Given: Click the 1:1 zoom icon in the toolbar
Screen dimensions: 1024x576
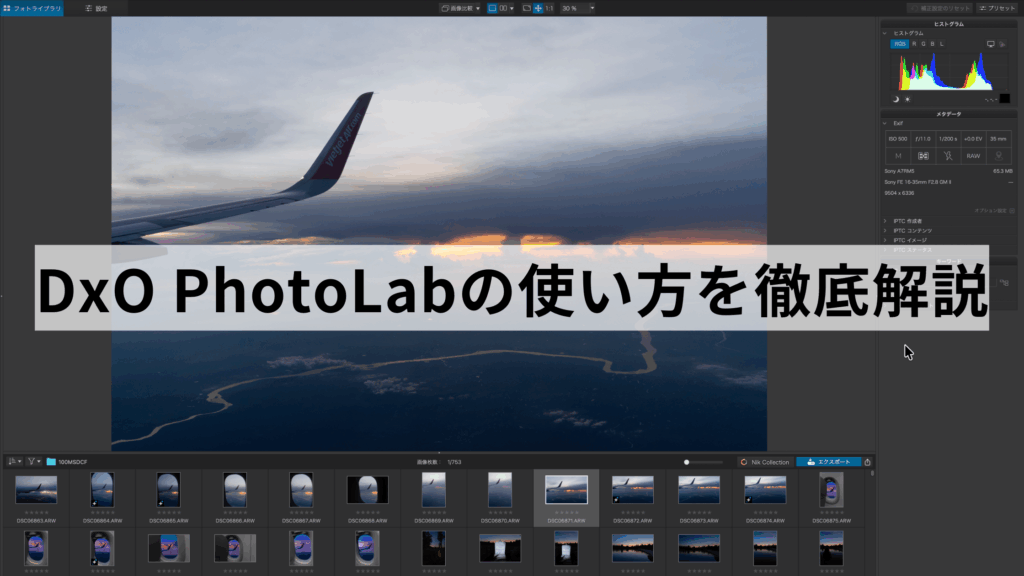Looking at the screenshot, I should pos(548,8).
